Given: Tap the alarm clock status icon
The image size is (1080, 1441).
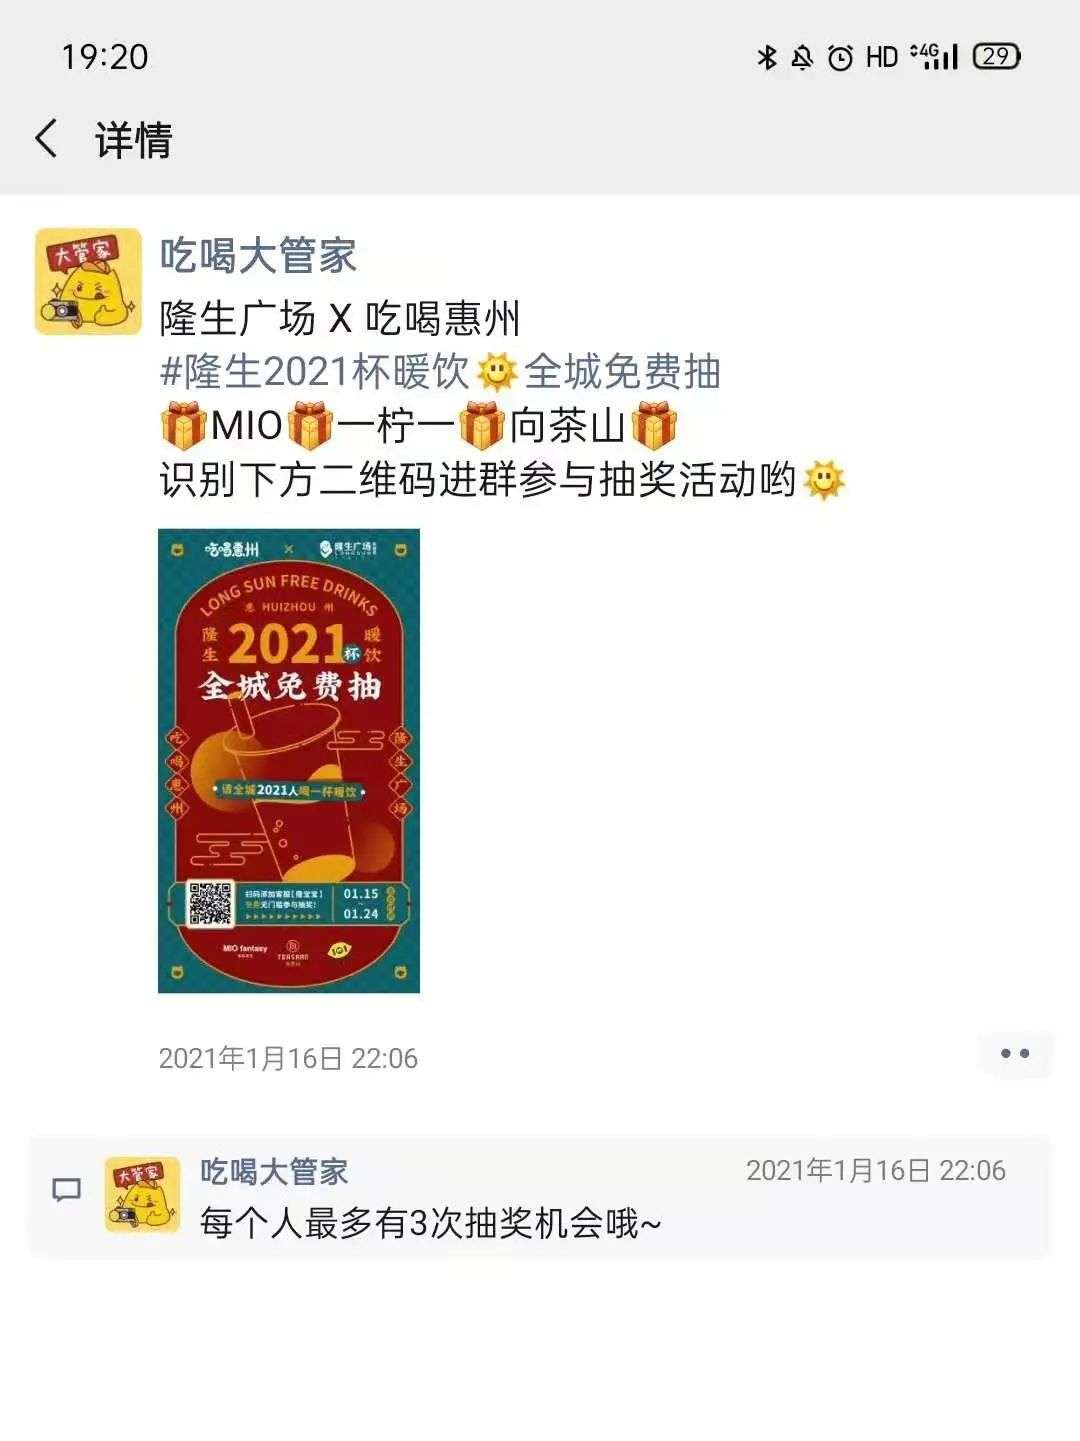Looking at the screenshot, I should click(x=841, y=58).
